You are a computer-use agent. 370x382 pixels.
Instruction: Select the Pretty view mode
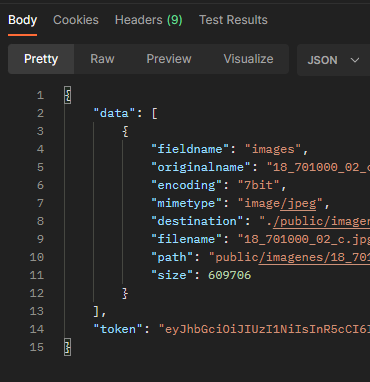coord(41,59)
